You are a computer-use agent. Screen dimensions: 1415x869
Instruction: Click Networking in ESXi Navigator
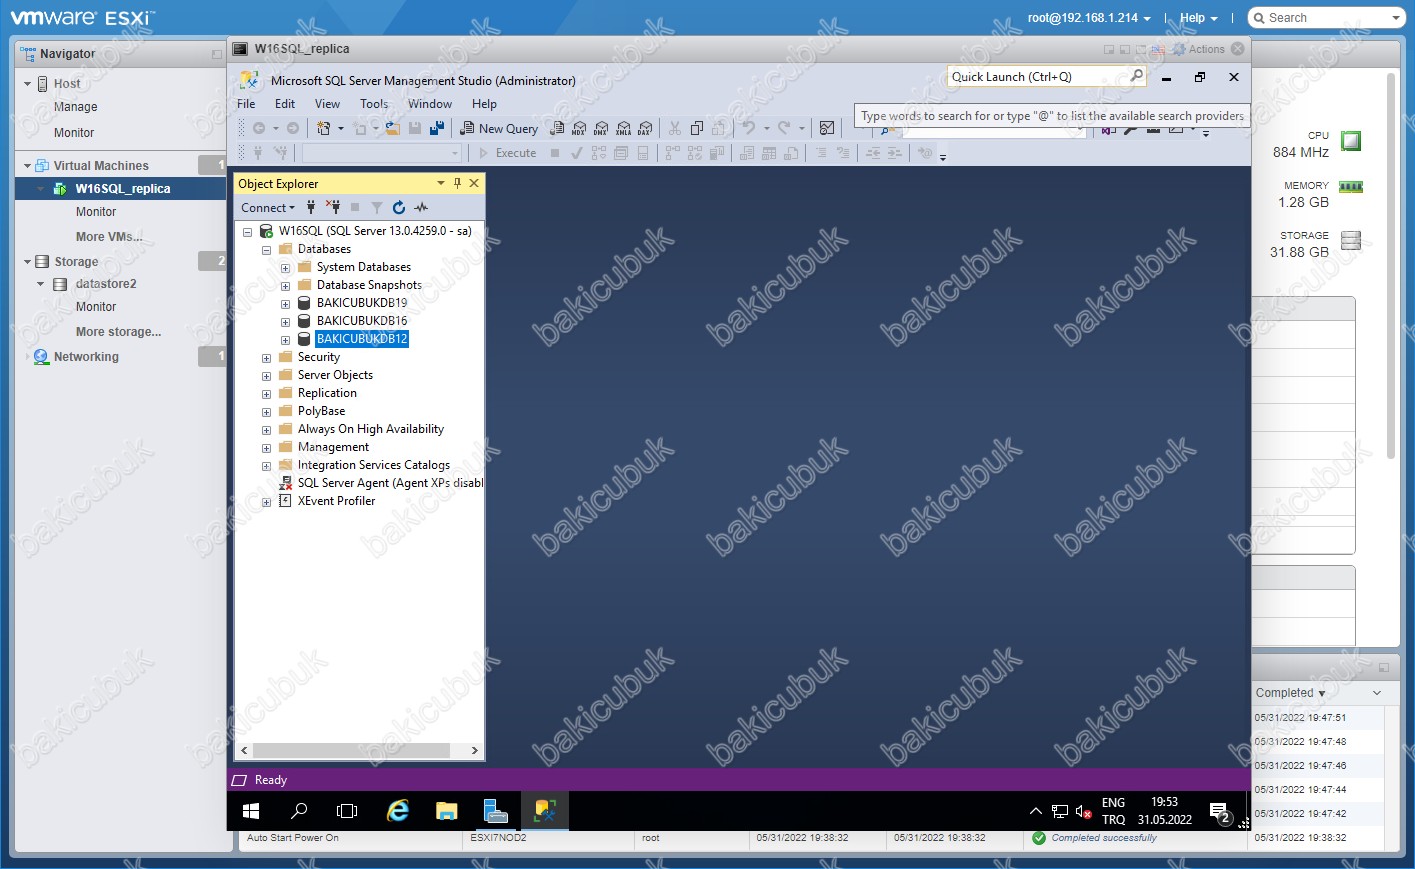coord(86,357)
